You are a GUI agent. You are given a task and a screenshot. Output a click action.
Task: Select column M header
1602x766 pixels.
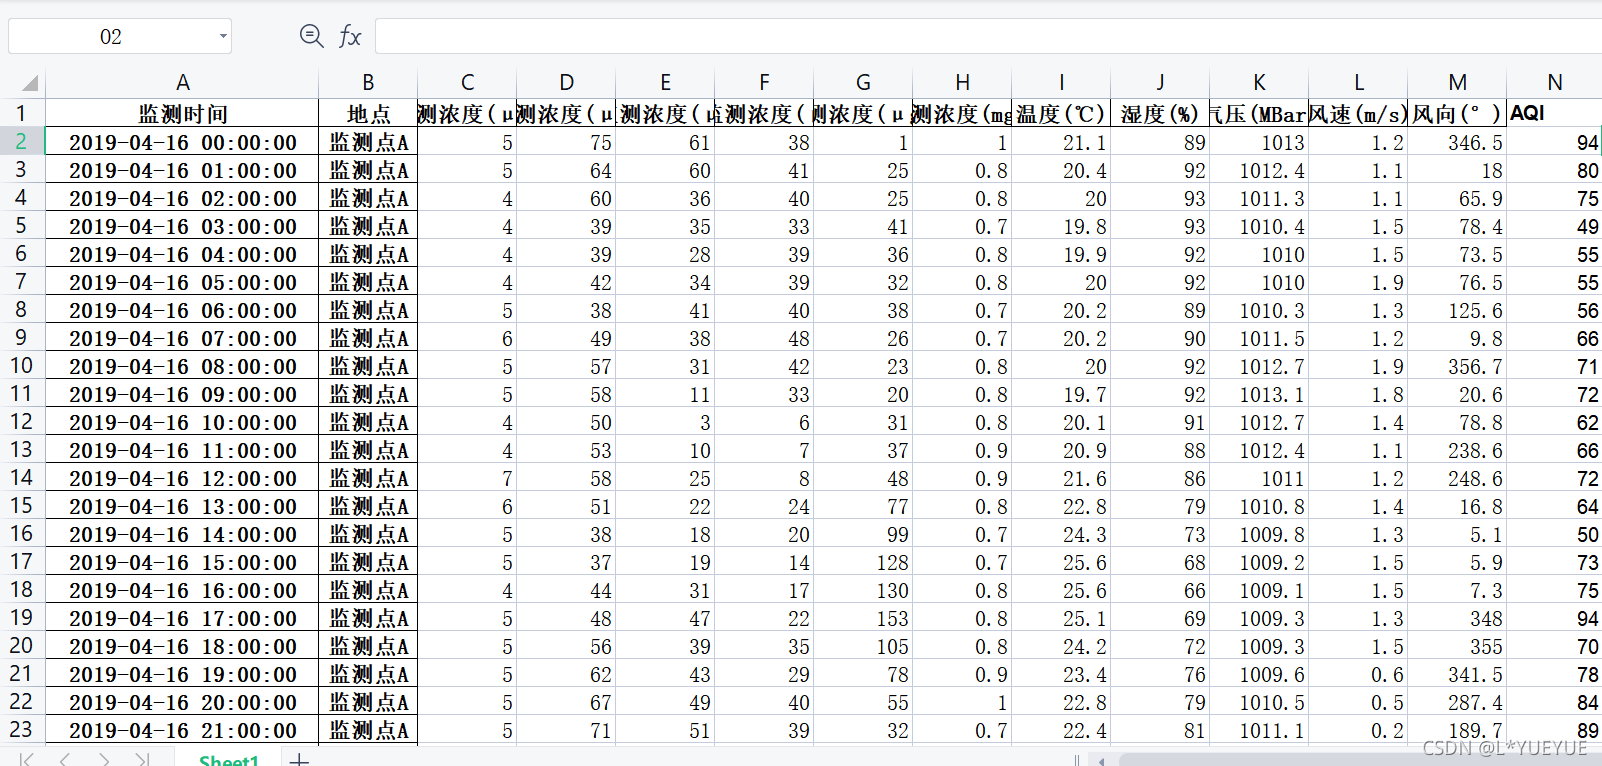pos(1457,83)
